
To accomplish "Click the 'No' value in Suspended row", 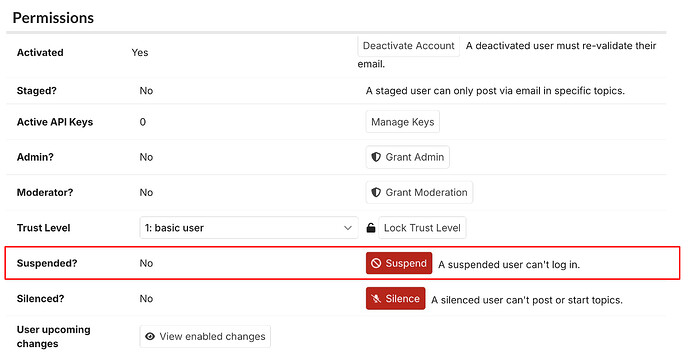I will pos(146,263).
